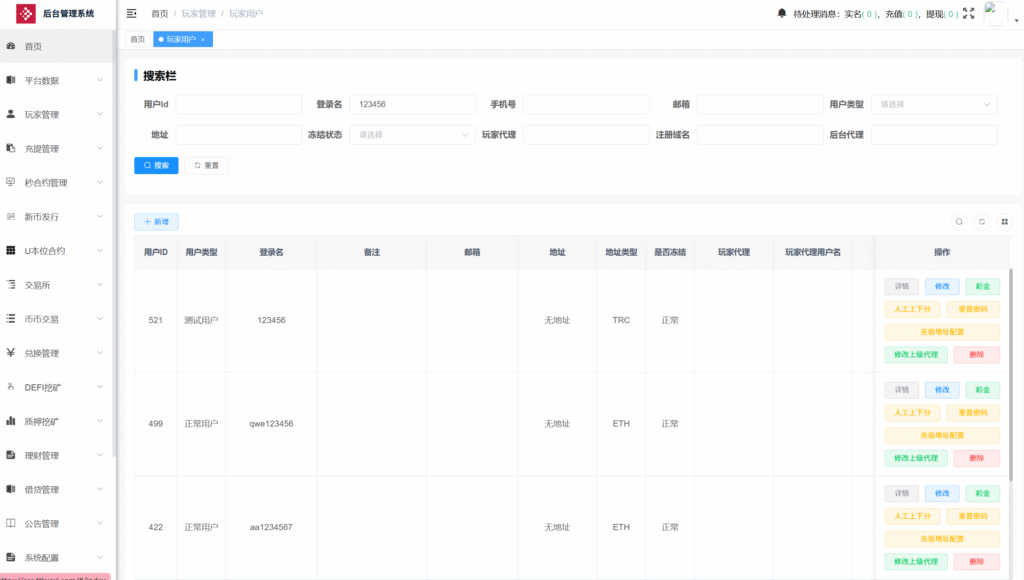Click the 首页 dashboard icon in sidebar
This screenshot has width=1024, height=580.
(11, 46)
